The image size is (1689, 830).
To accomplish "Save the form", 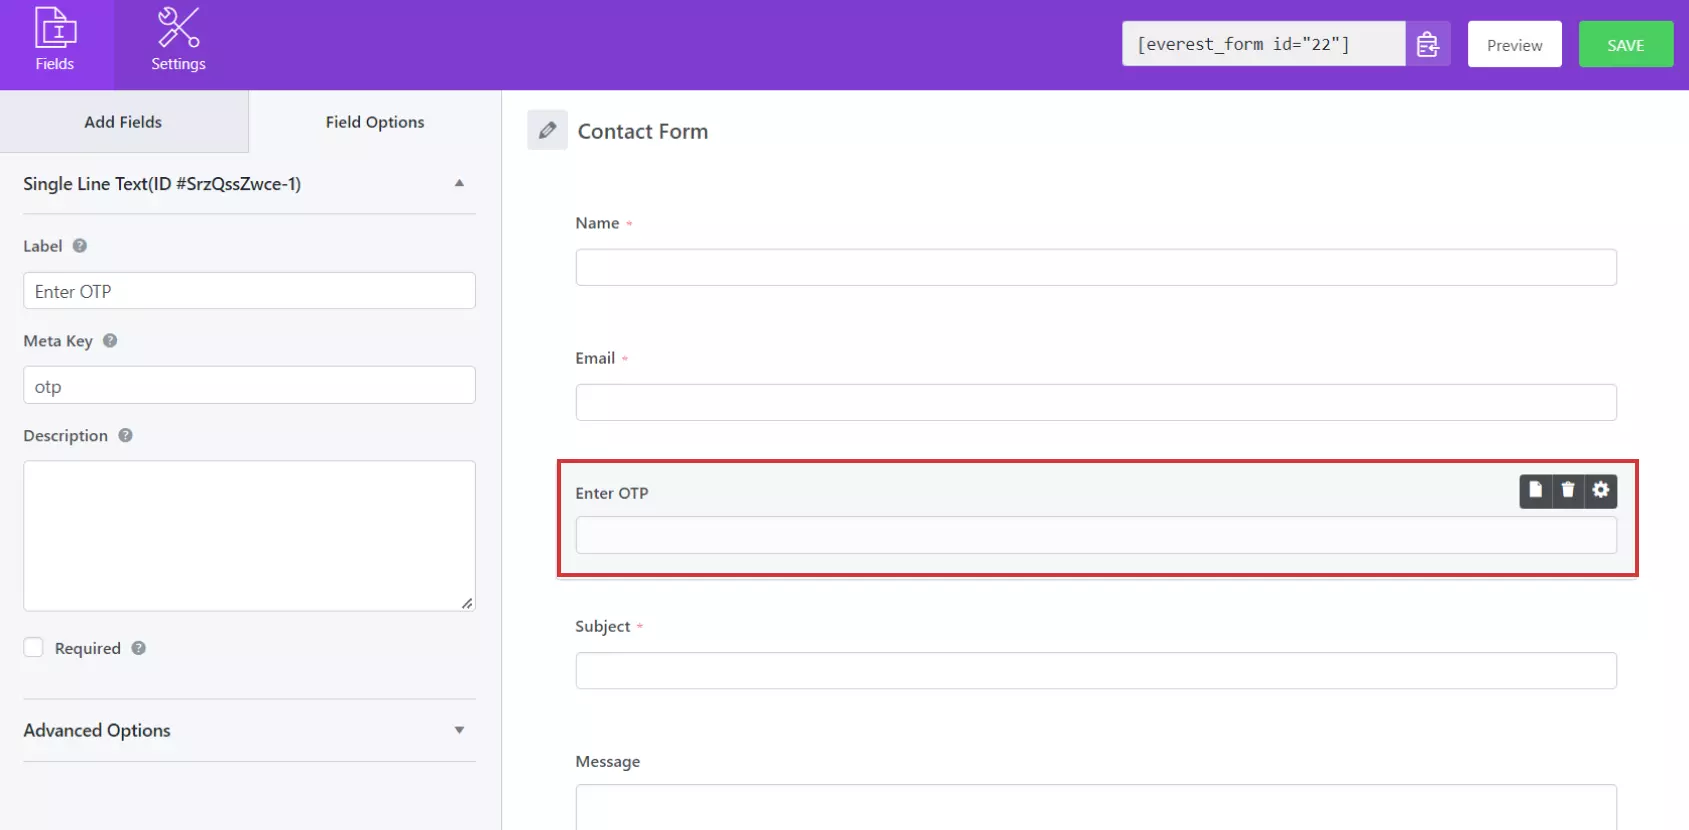I will pyautogui.click(x=1626, y=44).
